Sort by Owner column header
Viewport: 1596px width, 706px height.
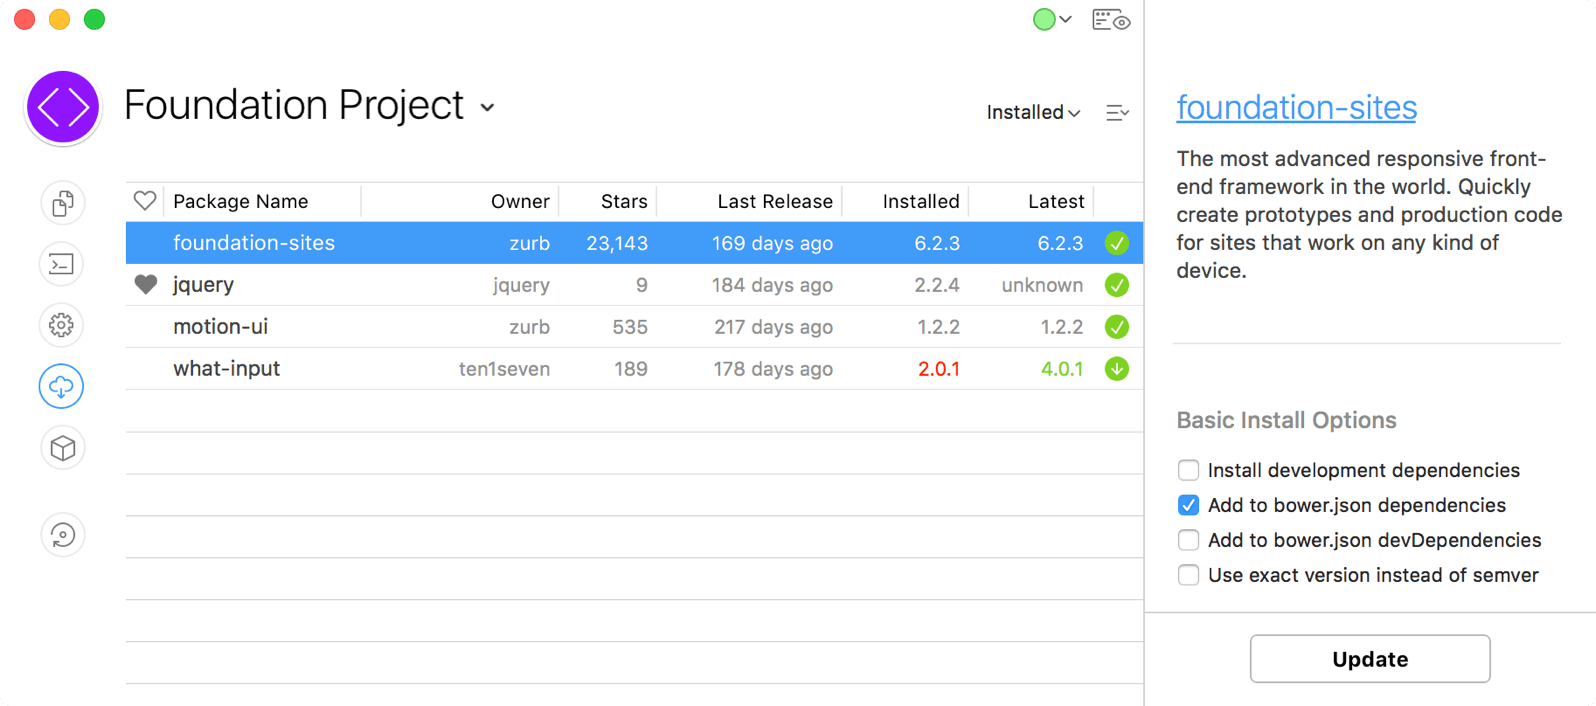520,201
